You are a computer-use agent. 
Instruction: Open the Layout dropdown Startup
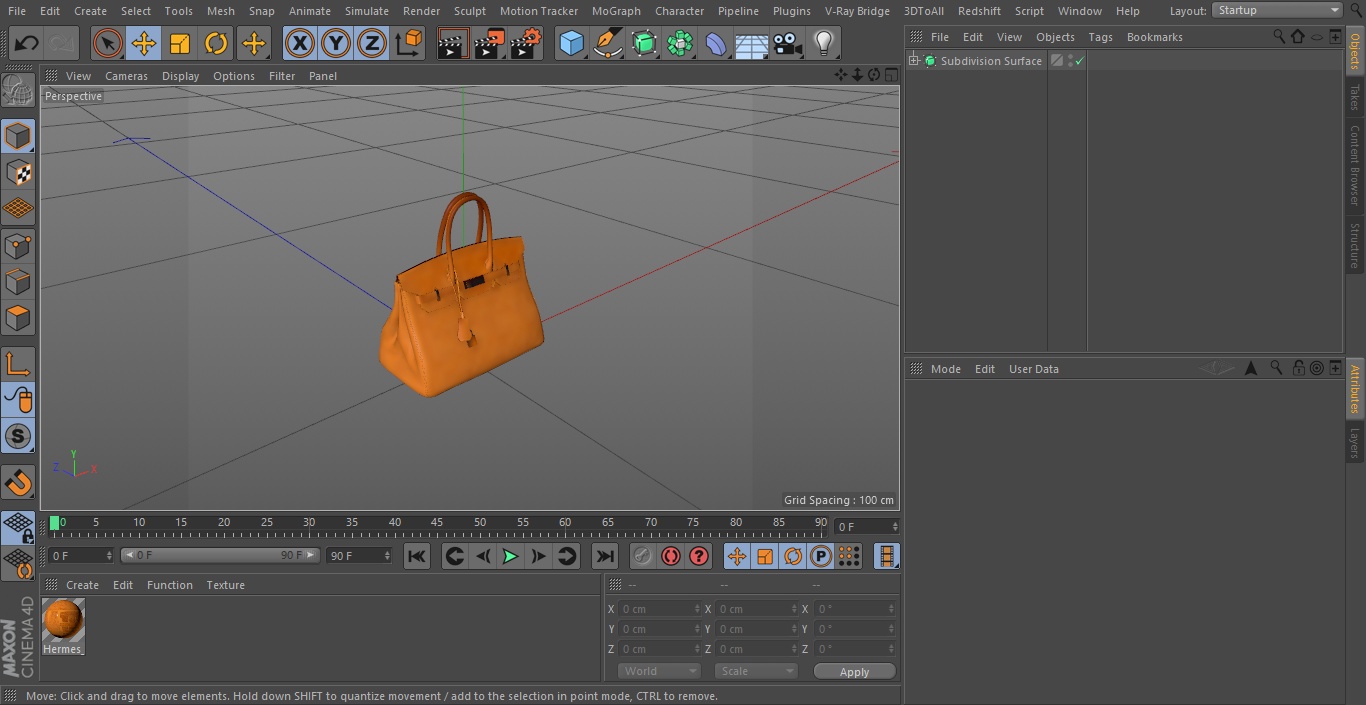tap(1277, 10)
